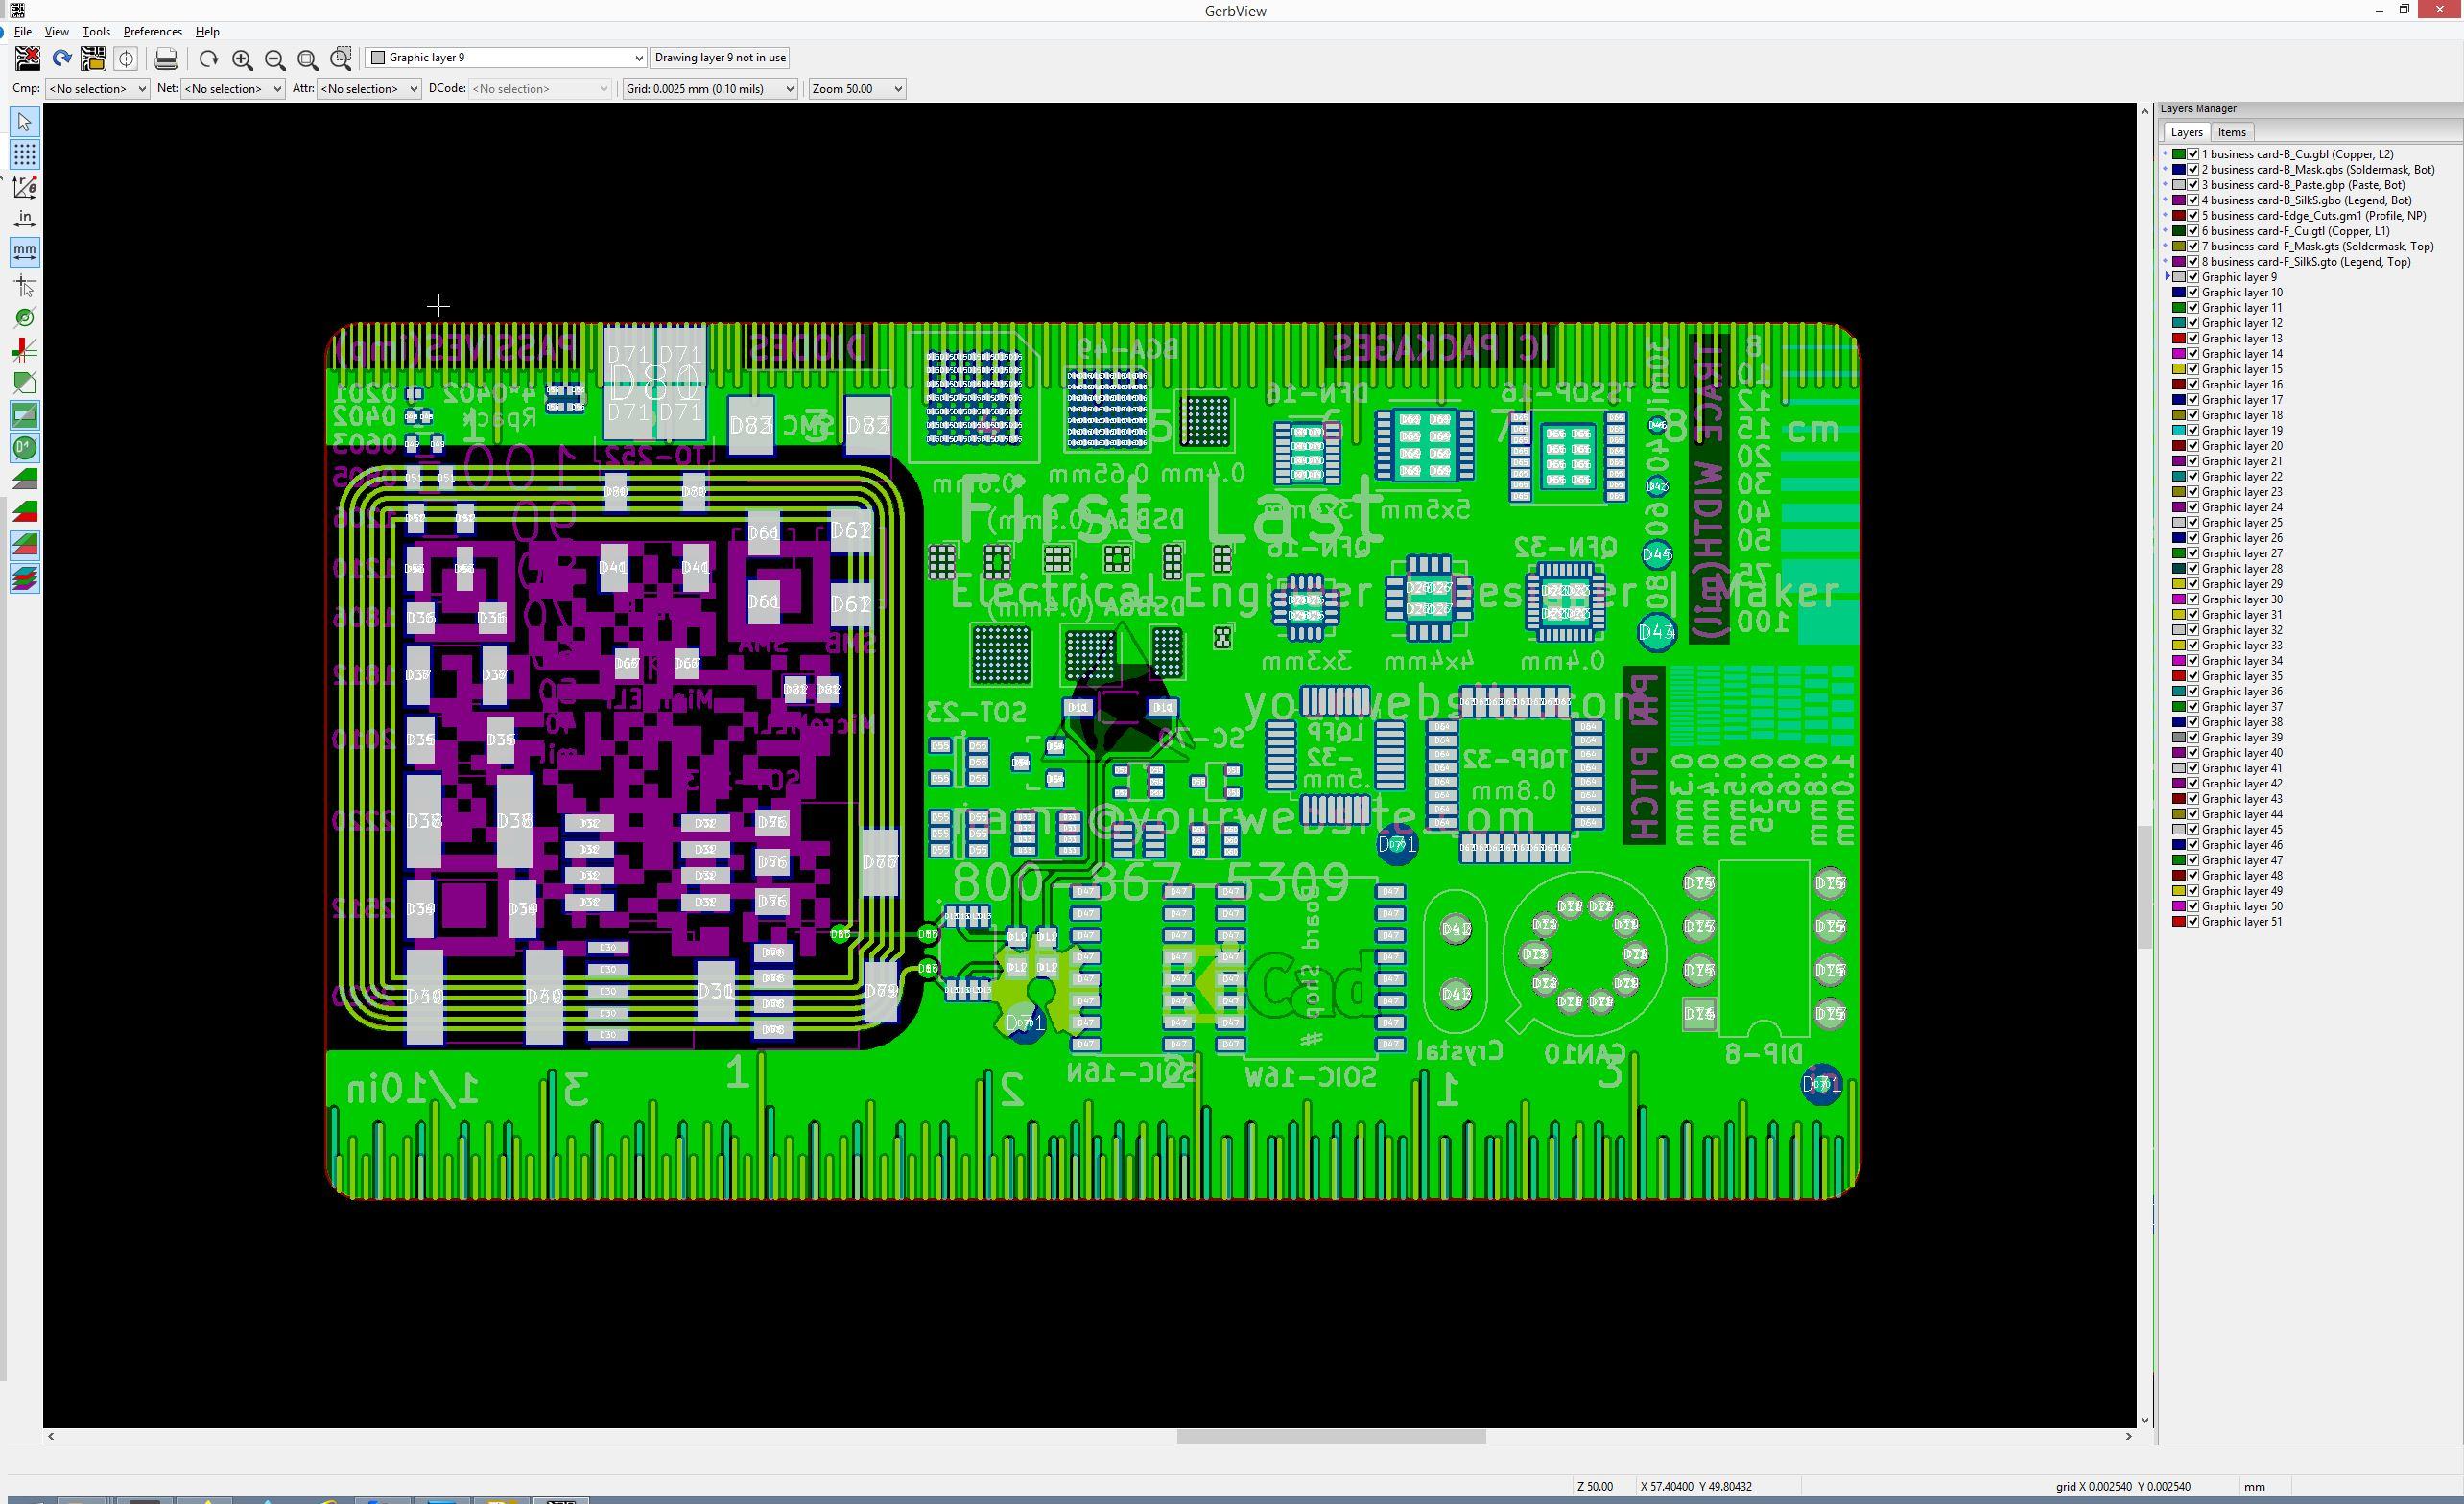Open the Attr selection dropdown

pyautogui.click(x=369, y=89)
